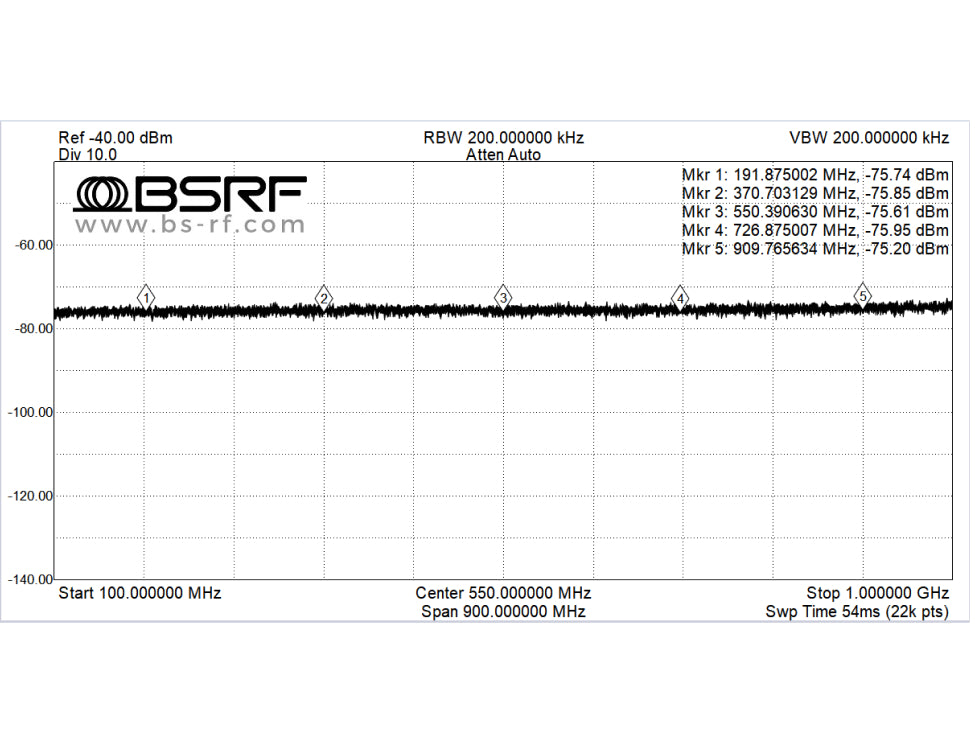Click the Mkr 1 readout at 191.875002 MHz
This screenshot has height=750, width=975.
(815, 173)
